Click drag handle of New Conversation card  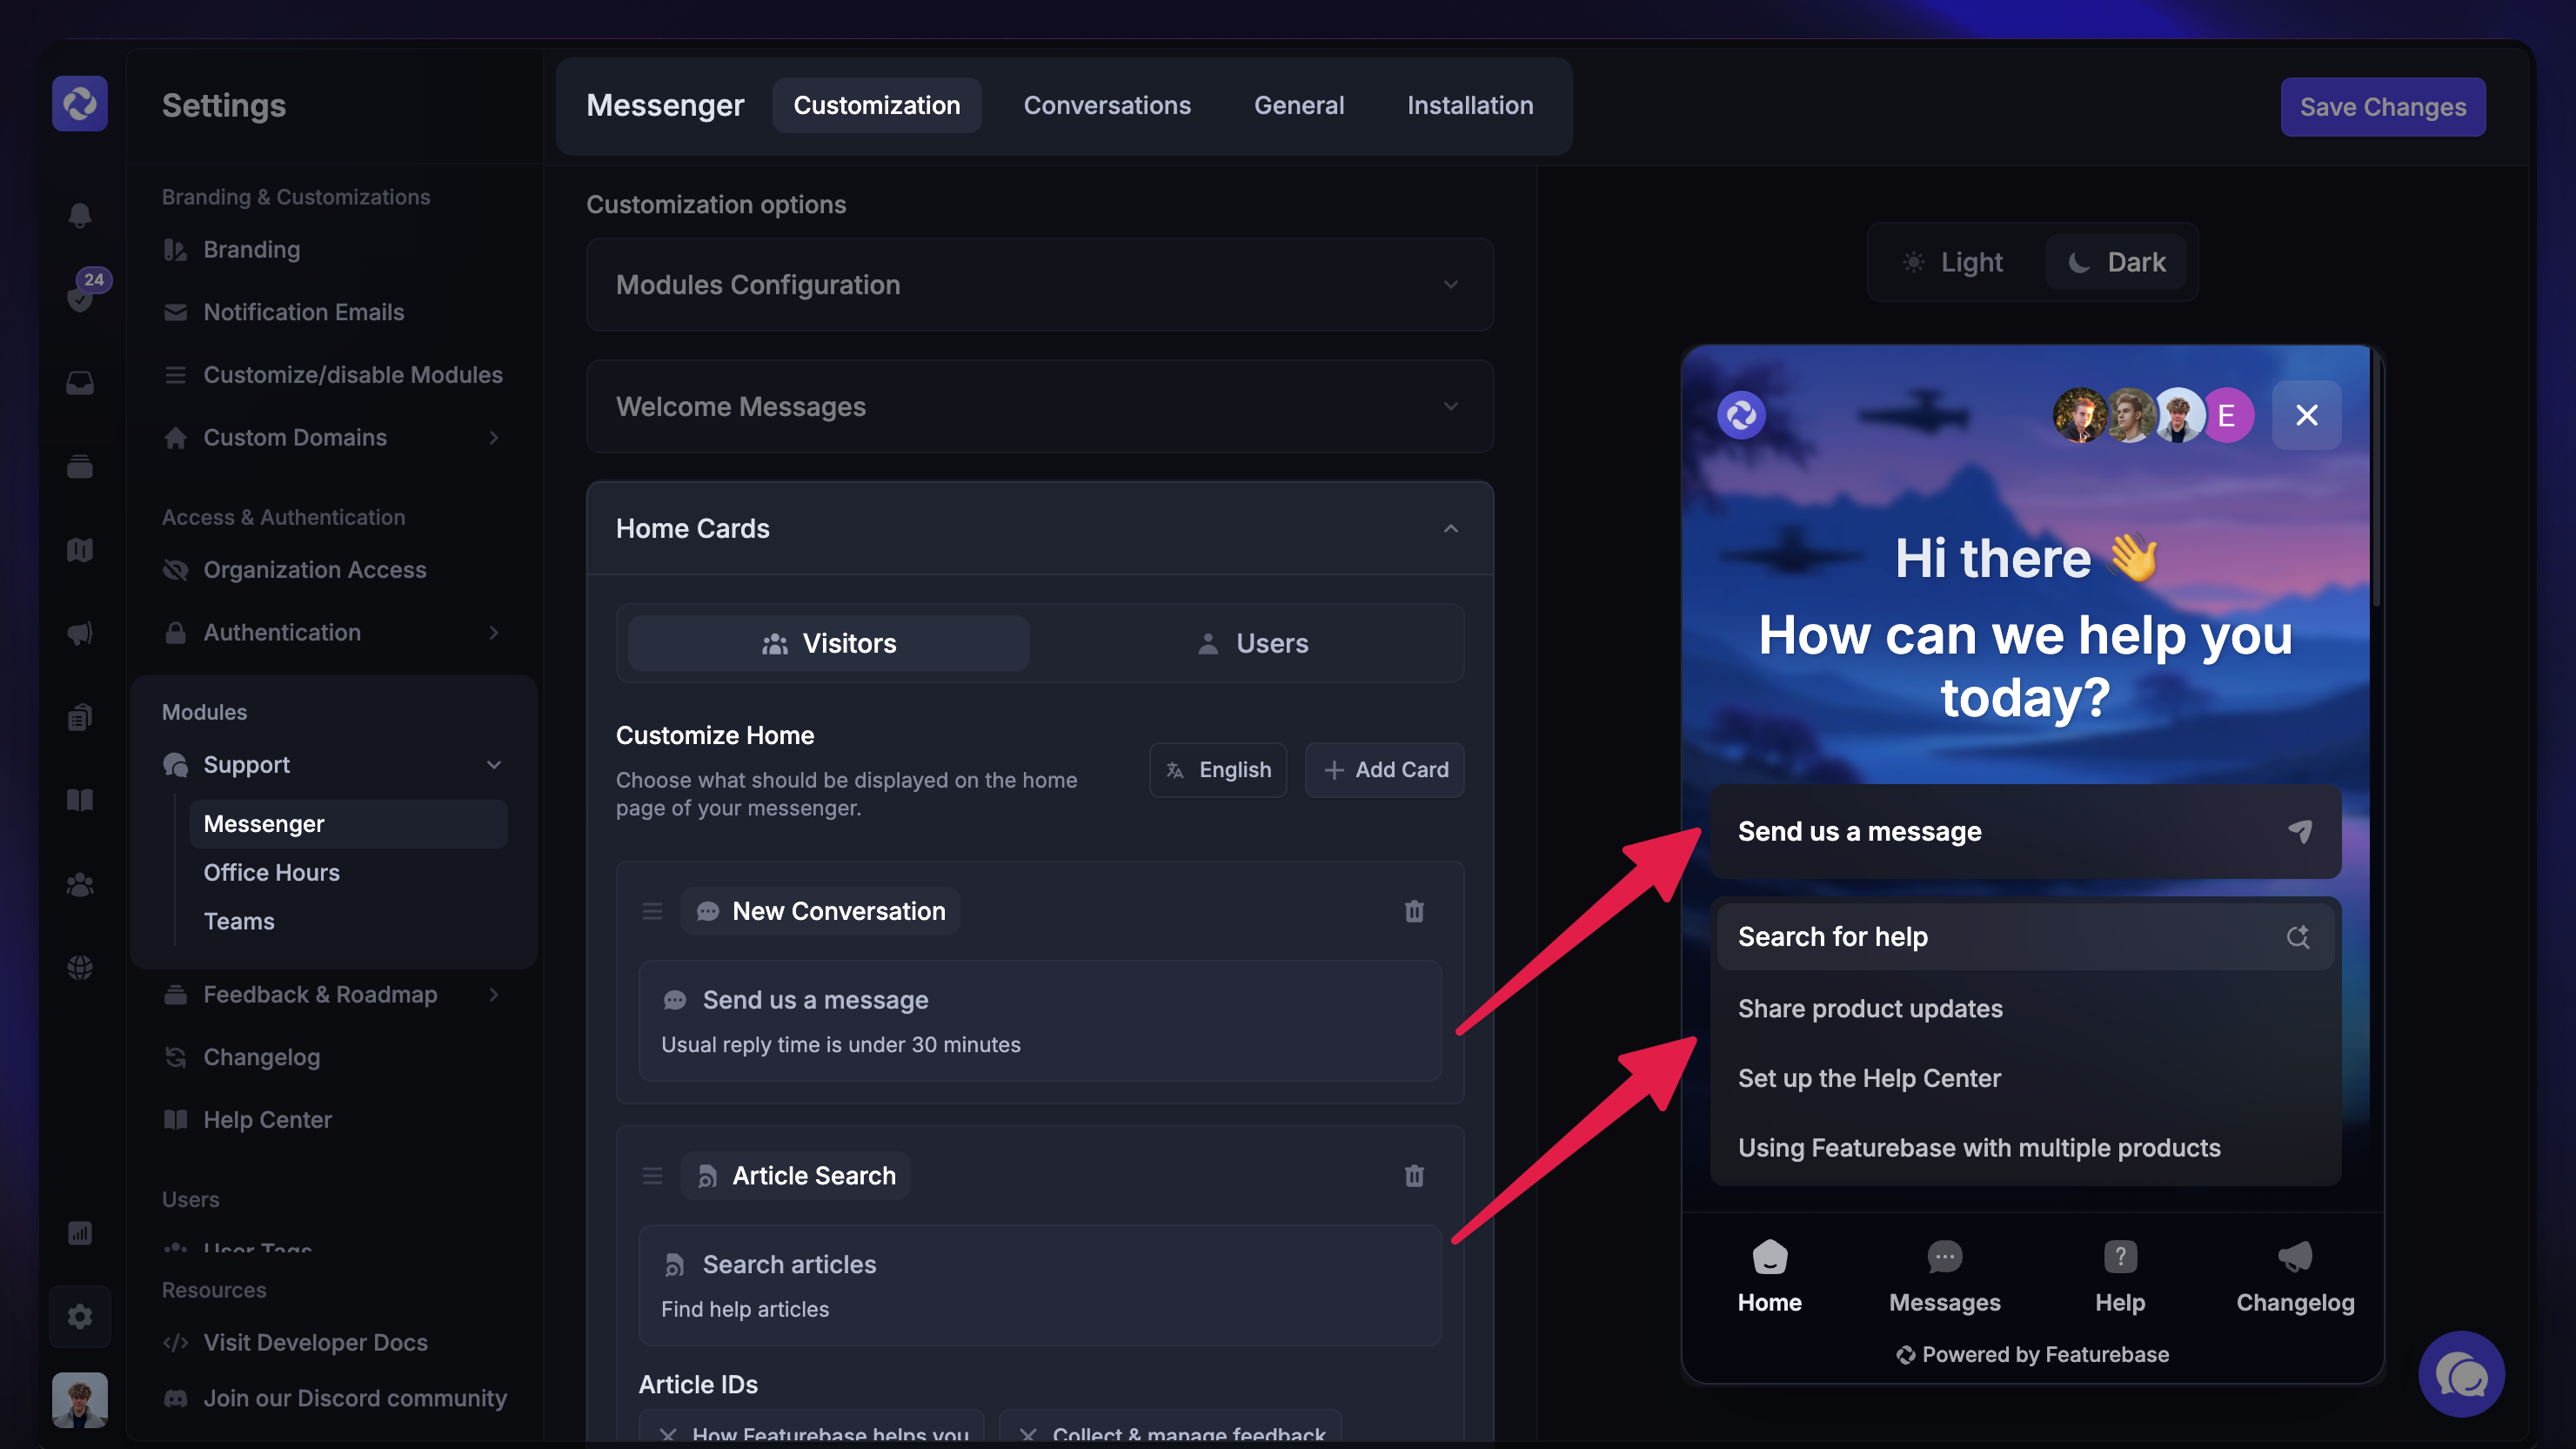click(652, 911)
